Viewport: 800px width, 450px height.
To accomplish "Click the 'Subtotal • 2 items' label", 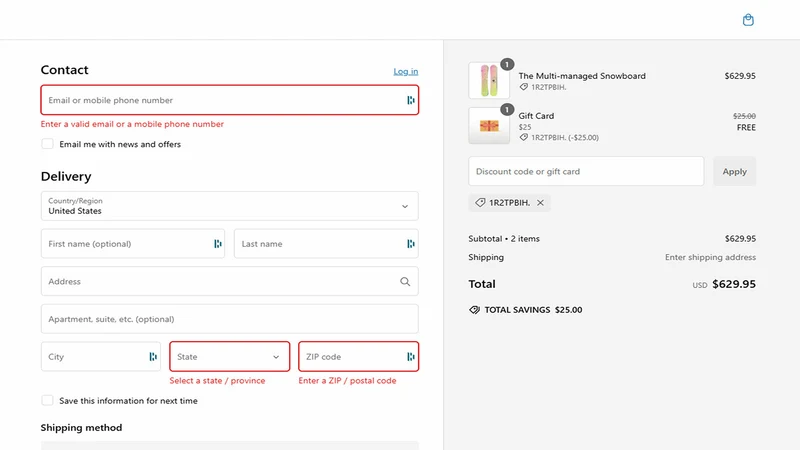I will [x=504, y=239].
